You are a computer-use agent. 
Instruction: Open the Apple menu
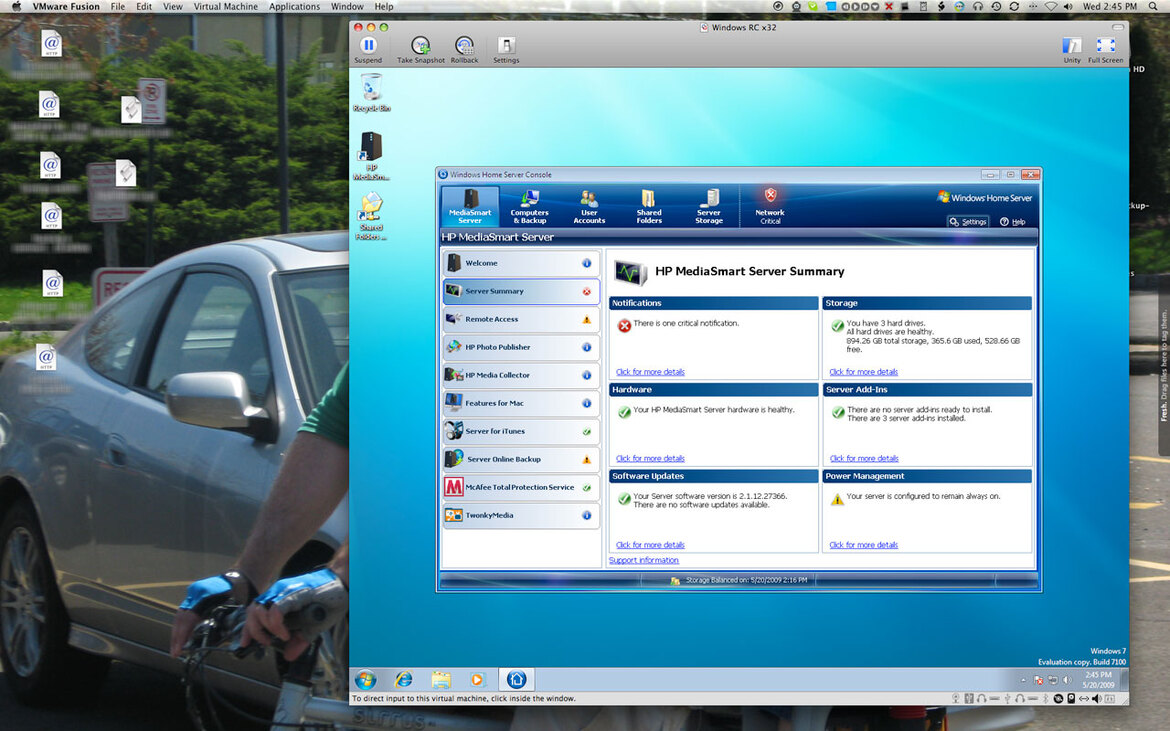16,7
